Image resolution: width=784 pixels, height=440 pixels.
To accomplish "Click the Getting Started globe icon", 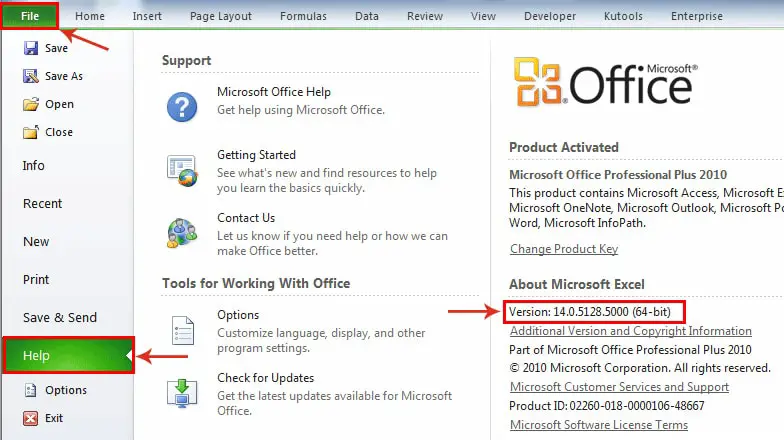I will coord(182,170).
